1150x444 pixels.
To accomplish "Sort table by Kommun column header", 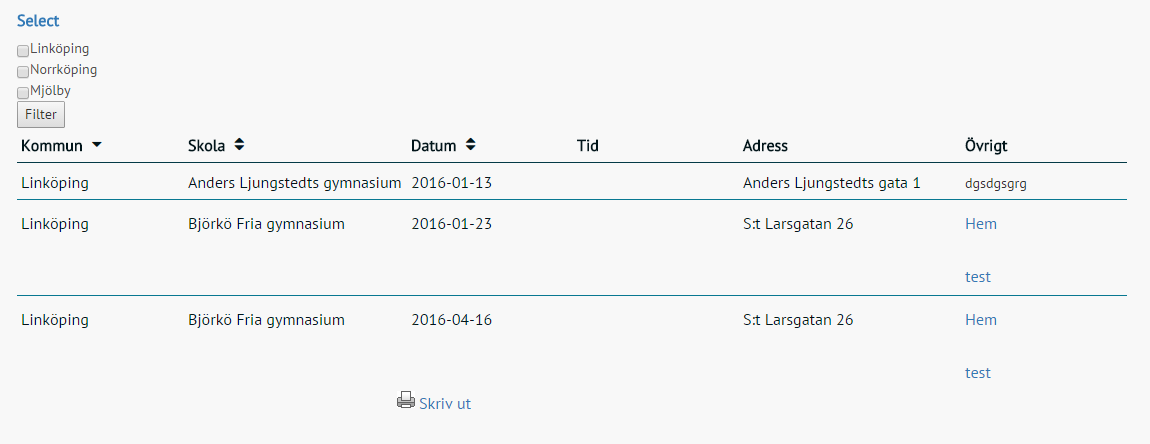I will pyautogui.click(x=51, y=145).
